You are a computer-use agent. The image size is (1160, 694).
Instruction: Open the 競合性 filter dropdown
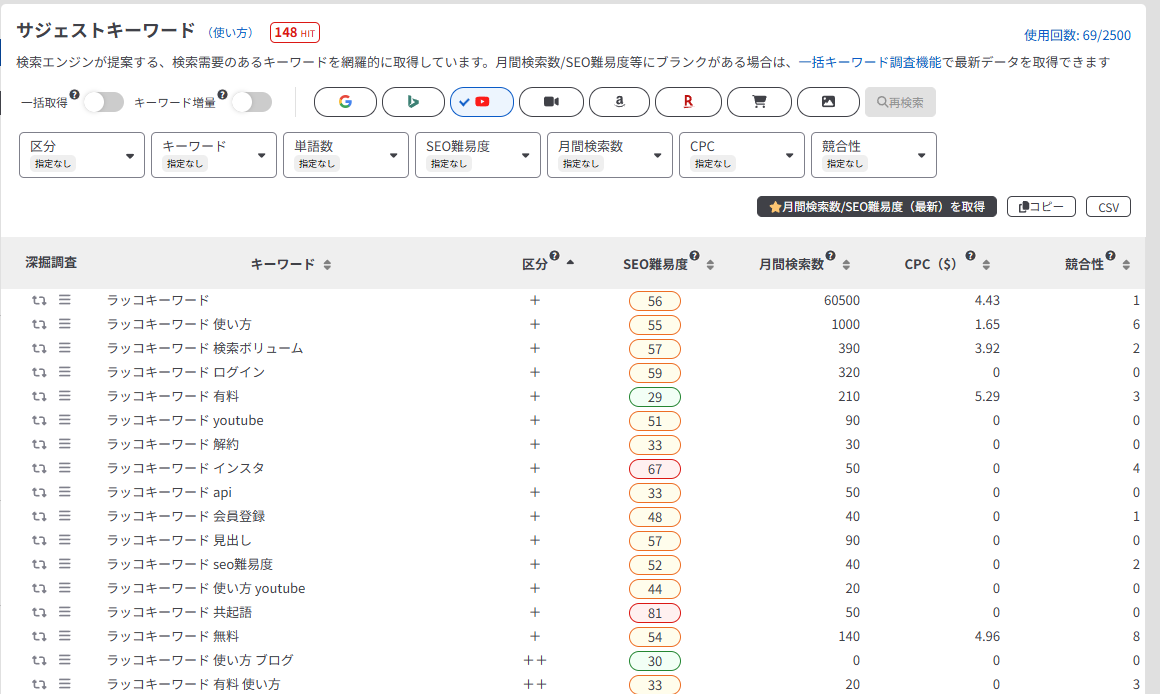pyautogui.click(x=873, y=155)
